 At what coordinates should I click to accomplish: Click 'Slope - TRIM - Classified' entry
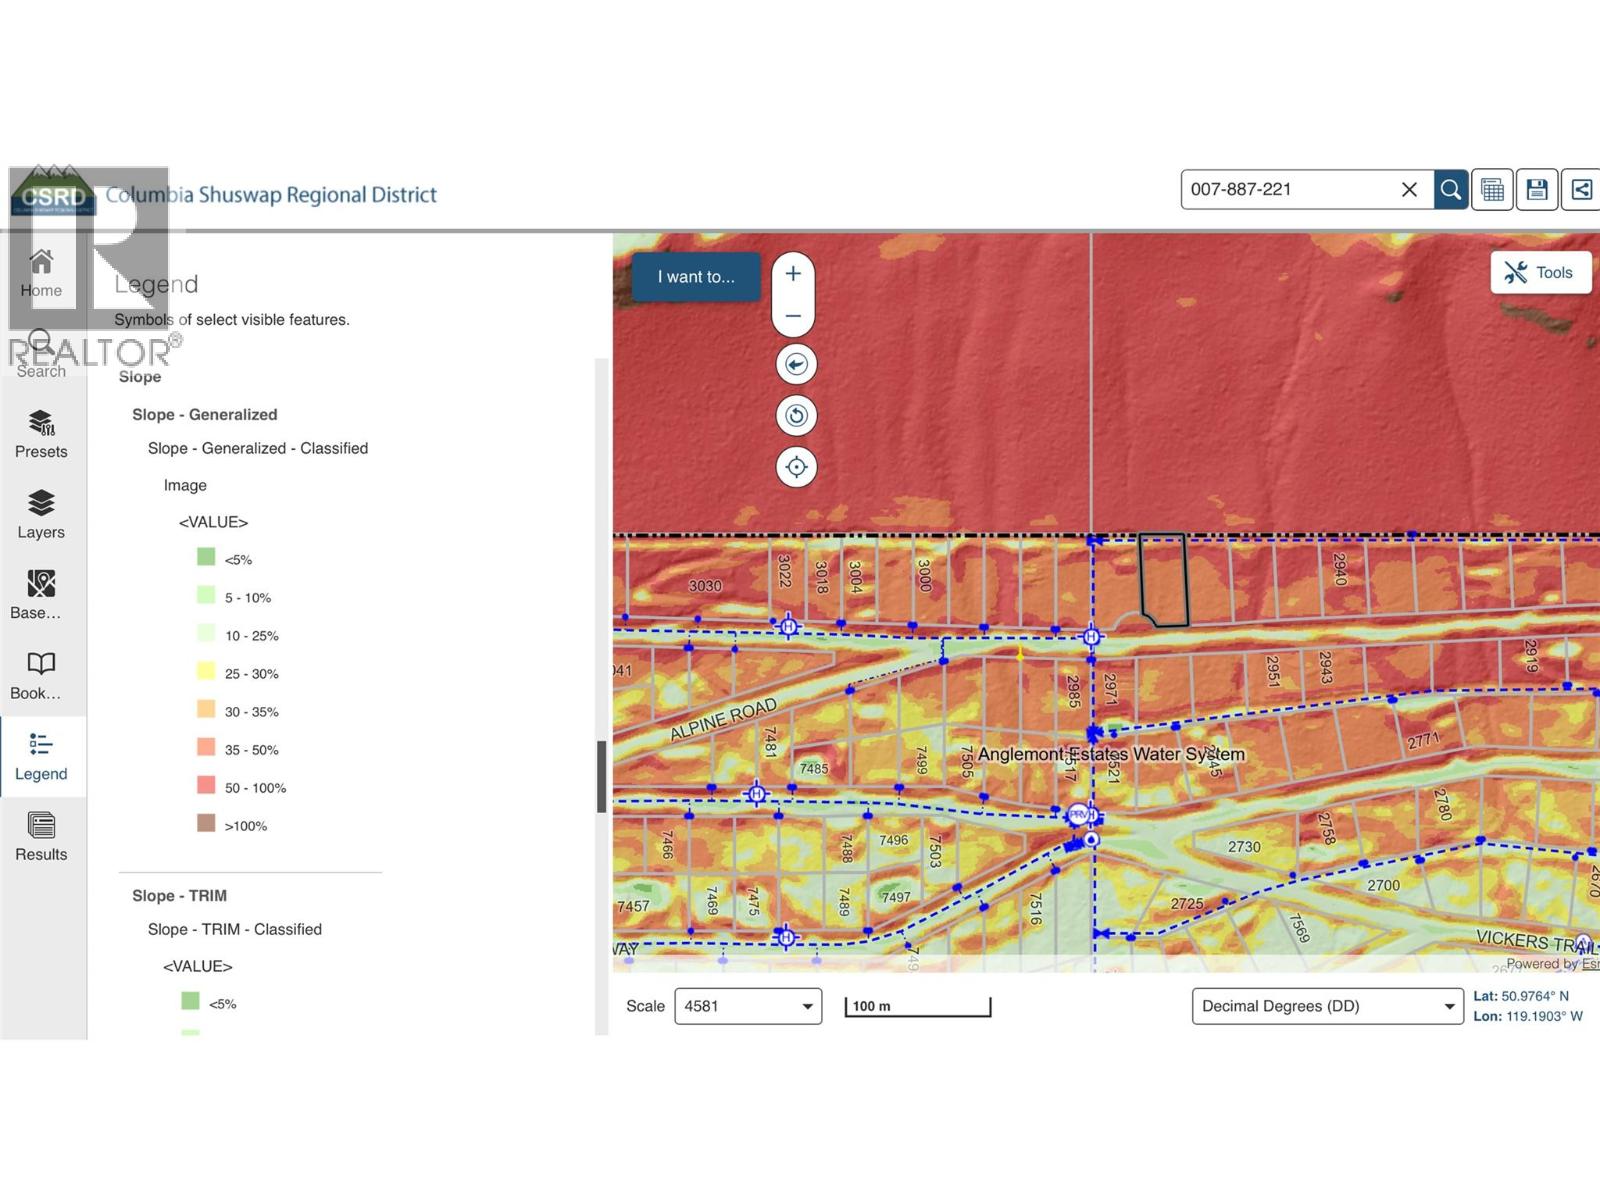click(x=235, y=929)
